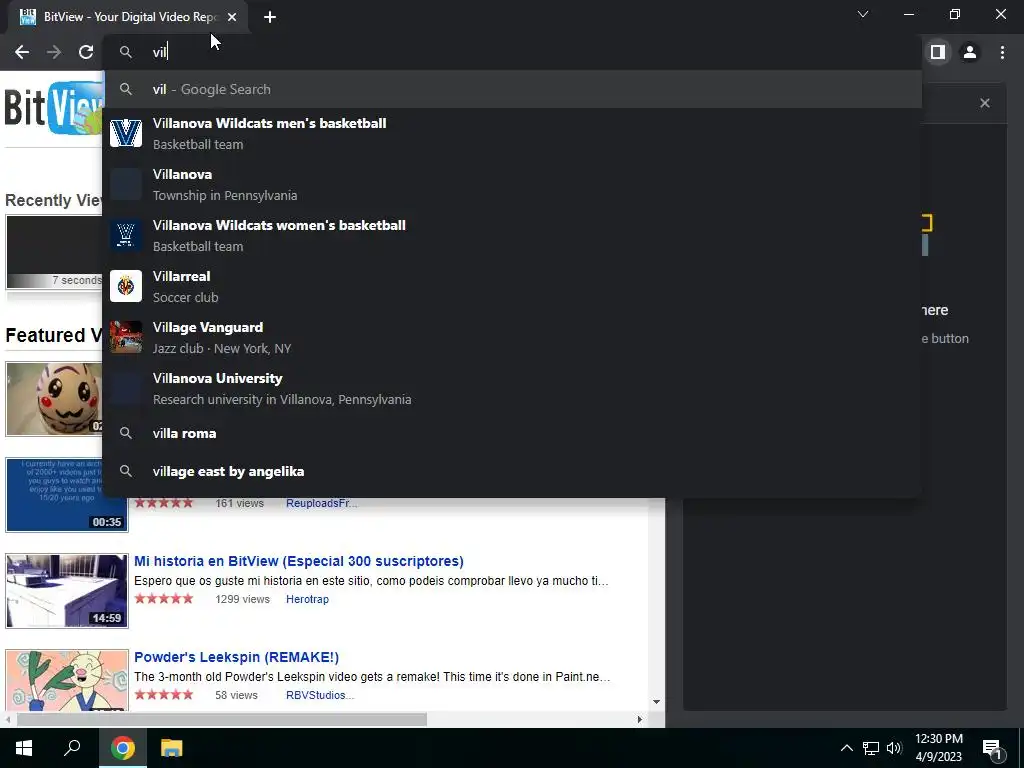The height and width of the screenshot is (768, 1024).
Task: Open the network status tray icon
Action: click(871, 748)
